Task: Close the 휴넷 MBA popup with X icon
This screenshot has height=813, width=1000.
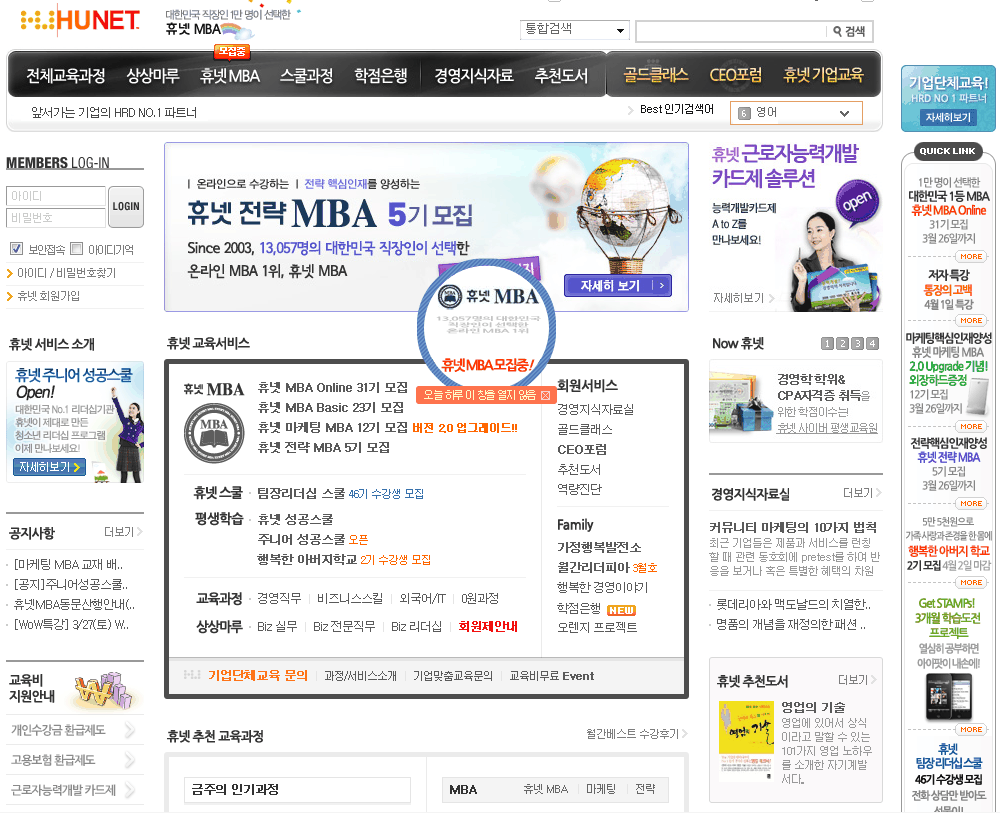Action: 545,395
